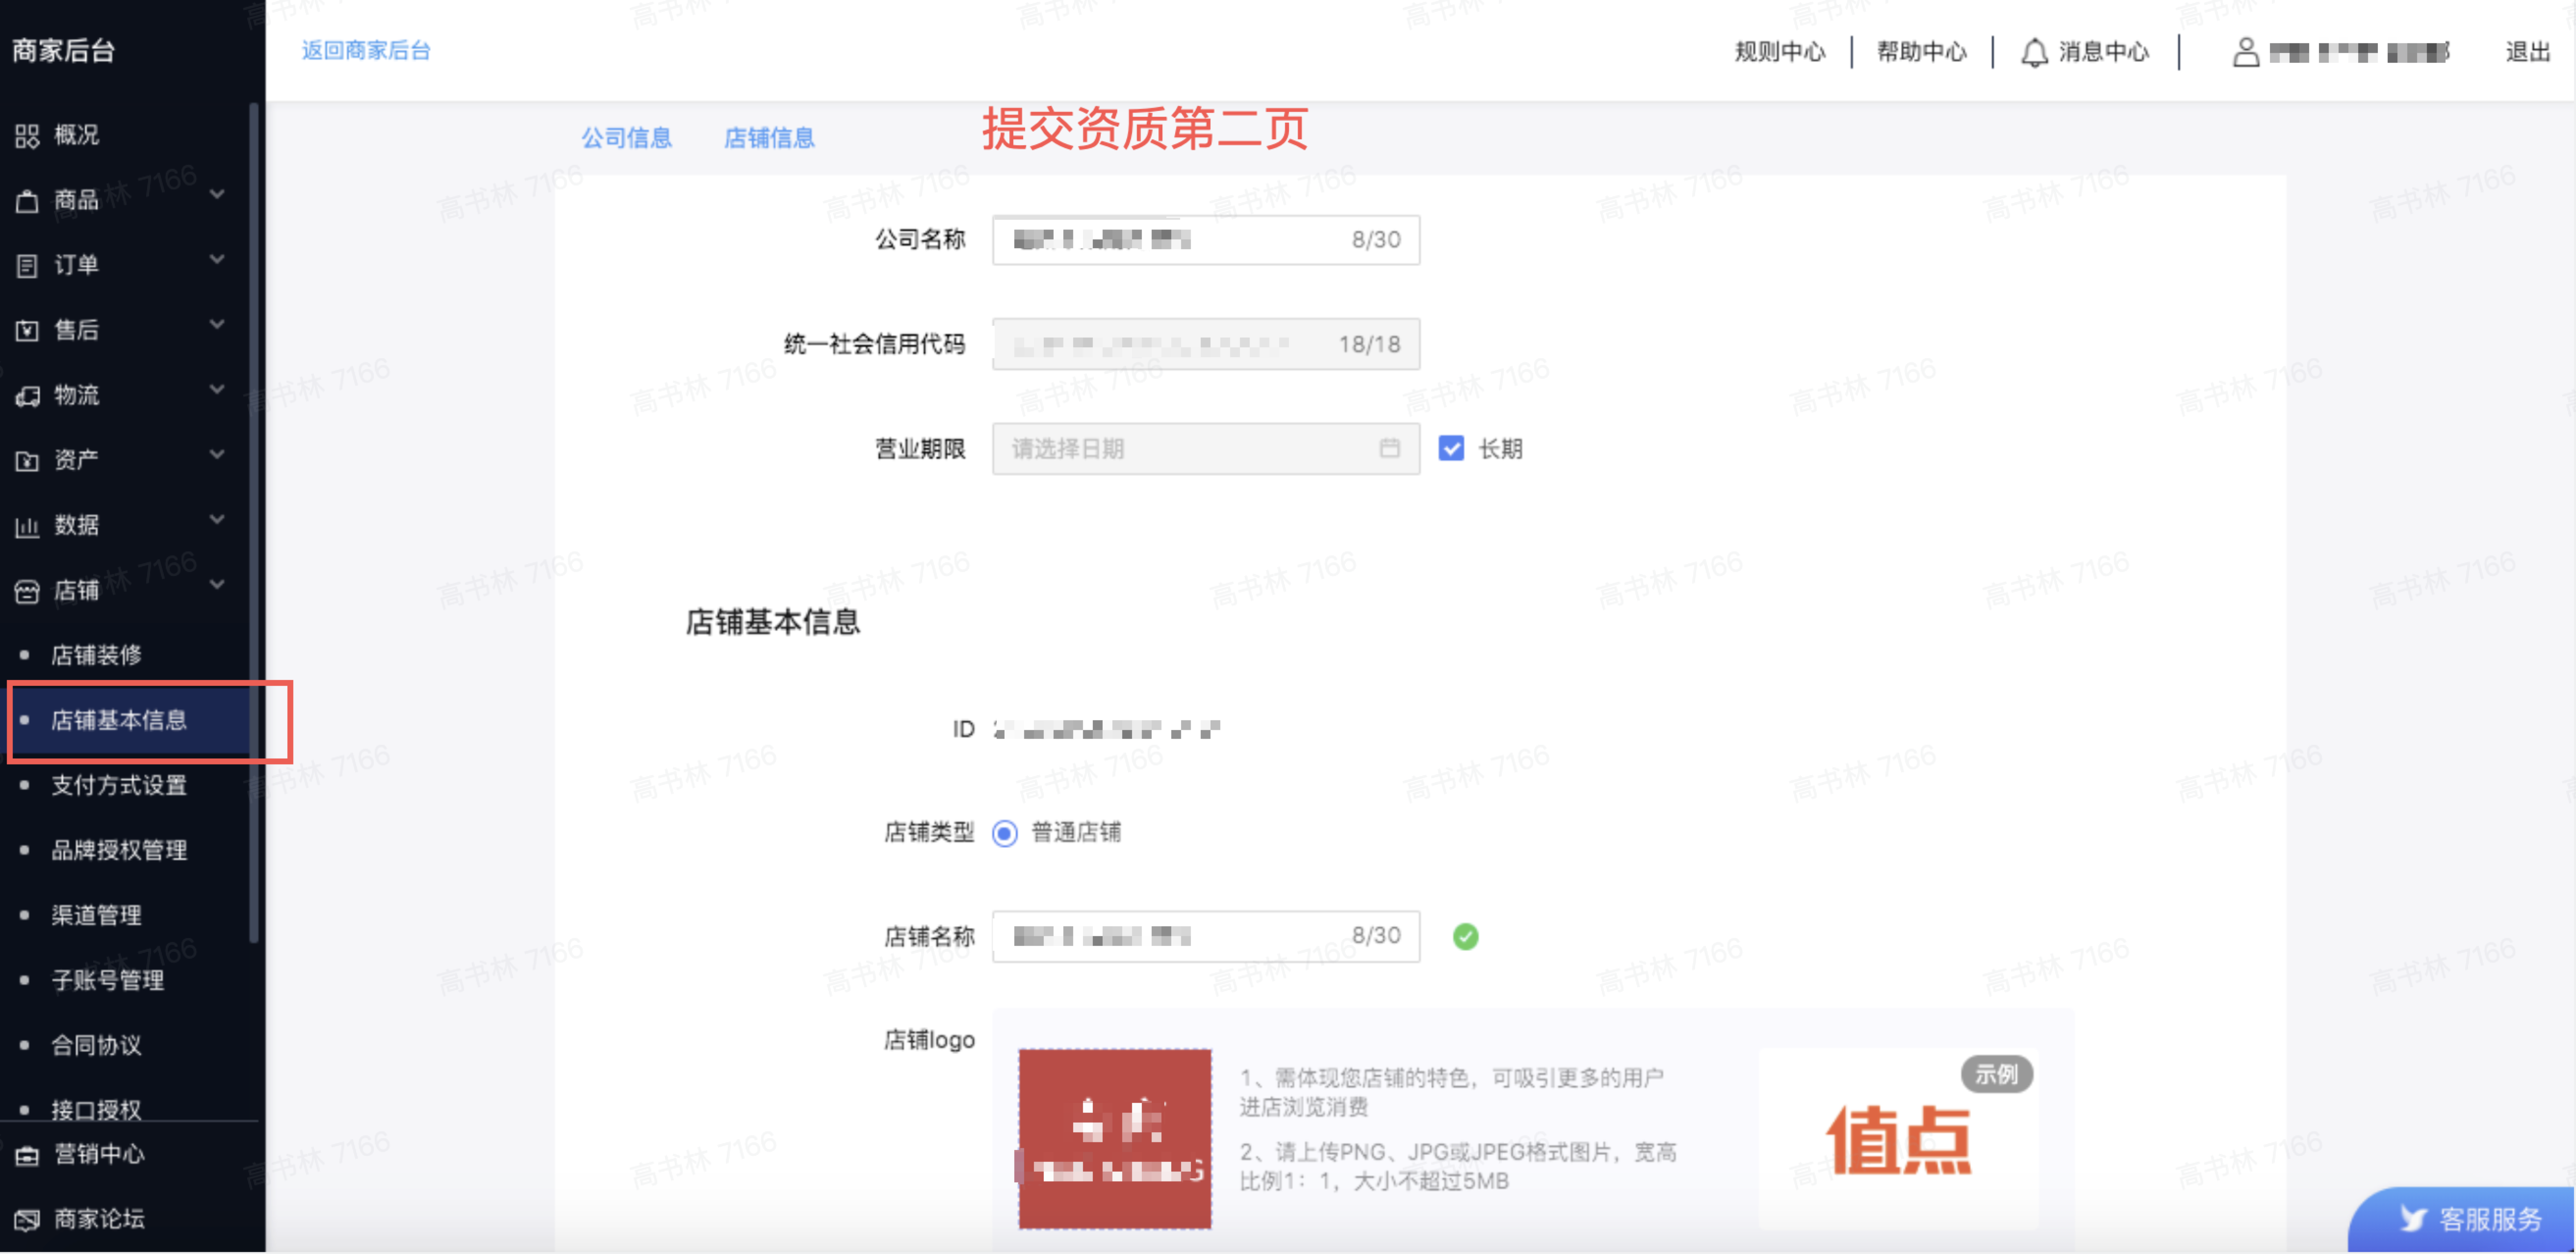
Task: Click the 店铺基本信息 section heading
Action: [x=772, y=623]
